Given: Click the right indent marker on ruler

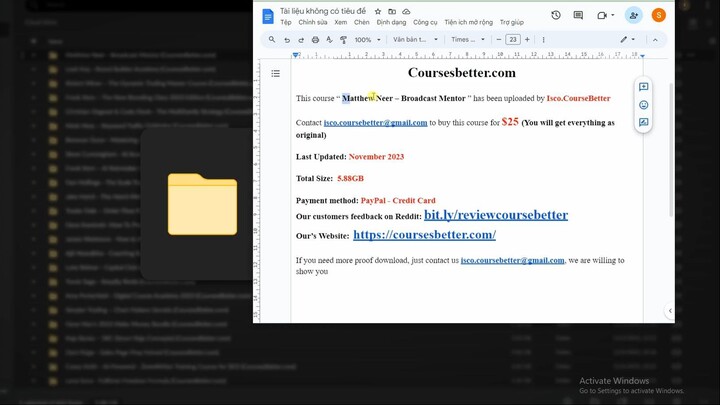Looking at the screenshot, I should tap(642, 56).
